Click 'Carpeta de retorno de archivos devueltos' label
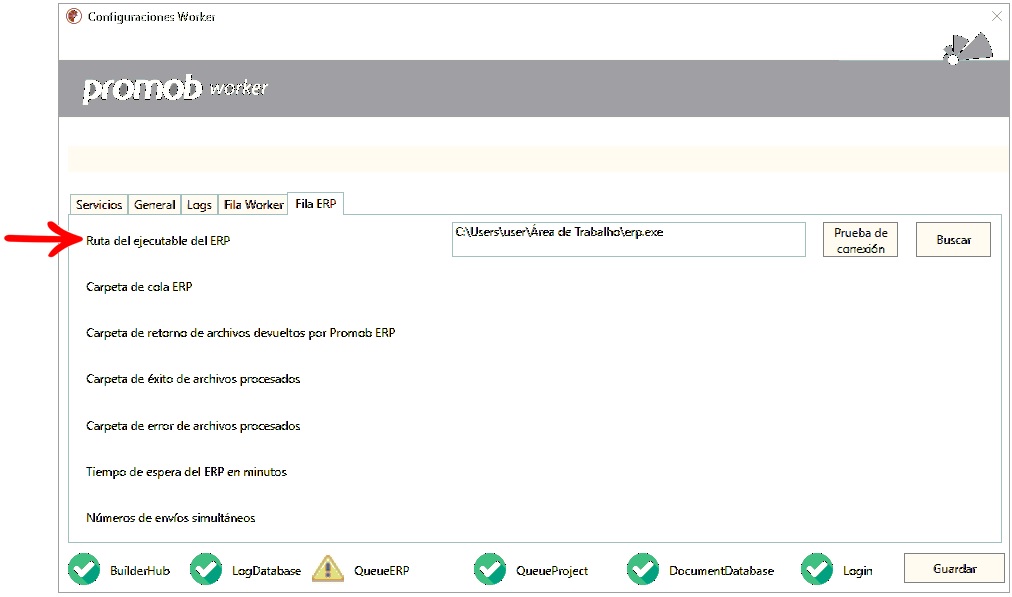The image size is (1012, 597). (241, 333)
